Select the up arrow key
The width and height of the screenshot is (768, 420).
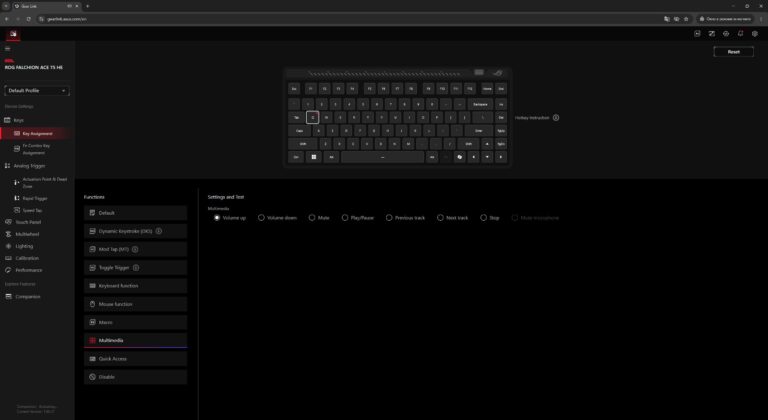tap(487, 144)
